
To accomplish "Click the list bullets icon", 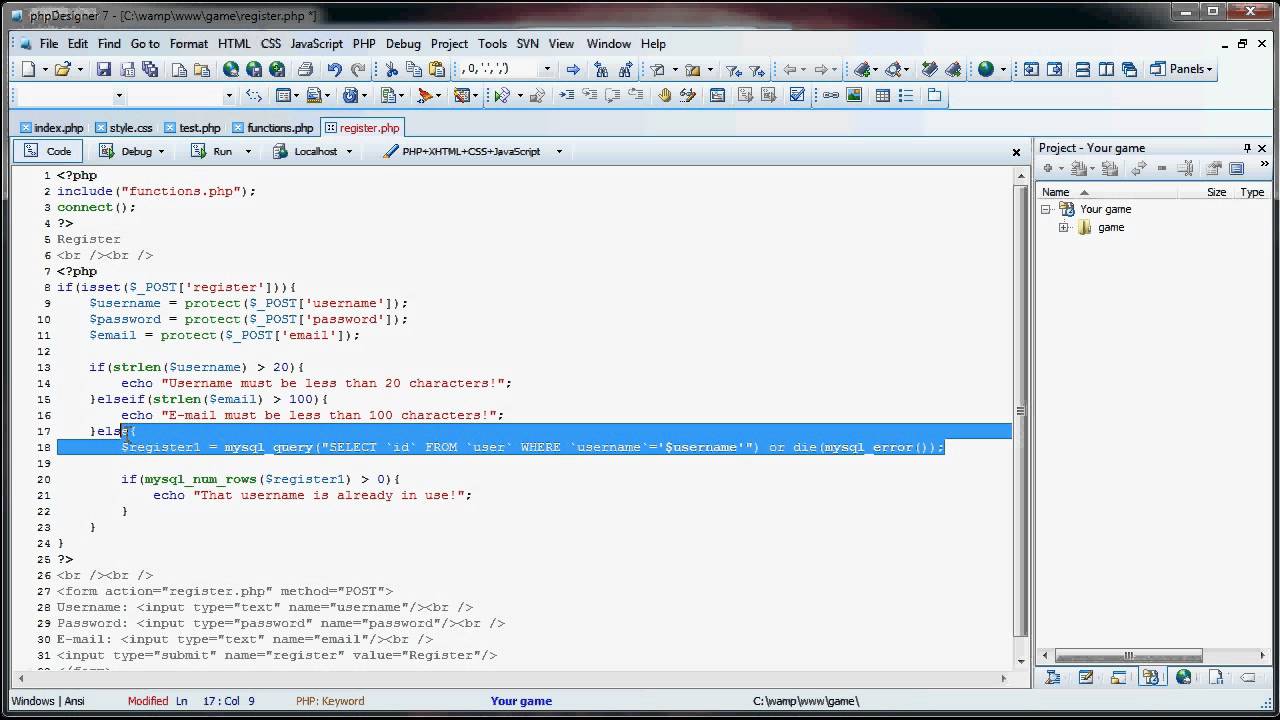I will (907, 95).
